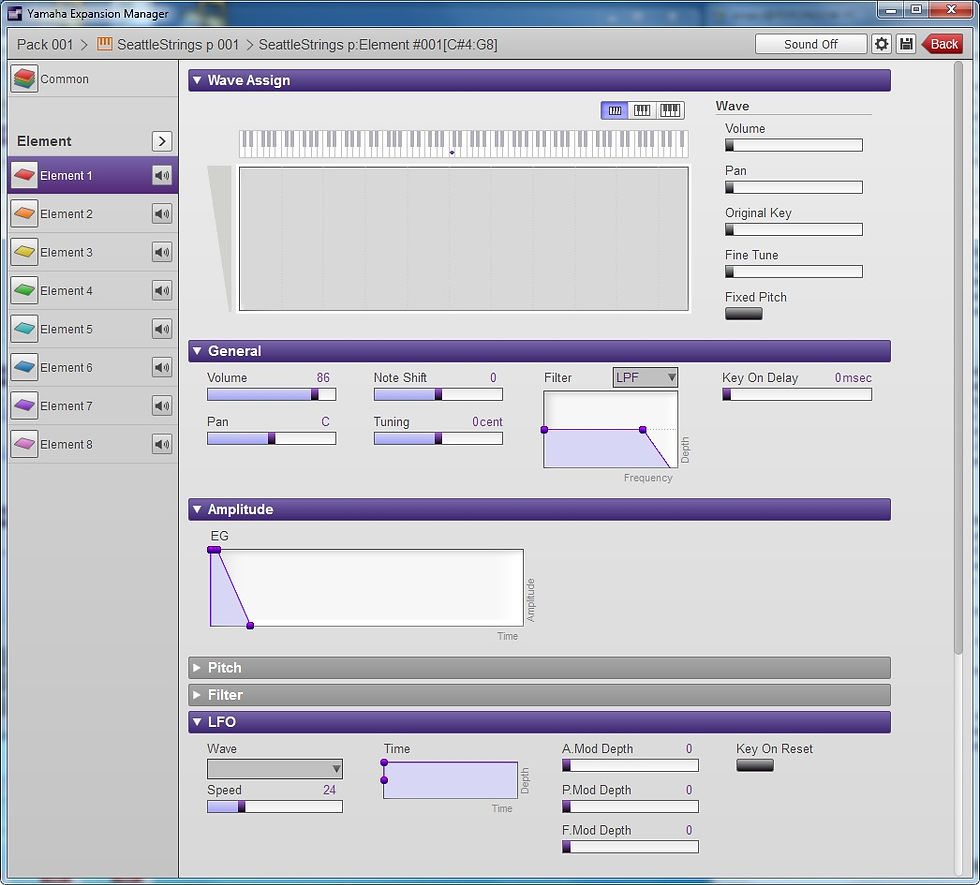Toggle the Key On Reset switch
Screen dimensions: 980x885
tap(754, 765)
